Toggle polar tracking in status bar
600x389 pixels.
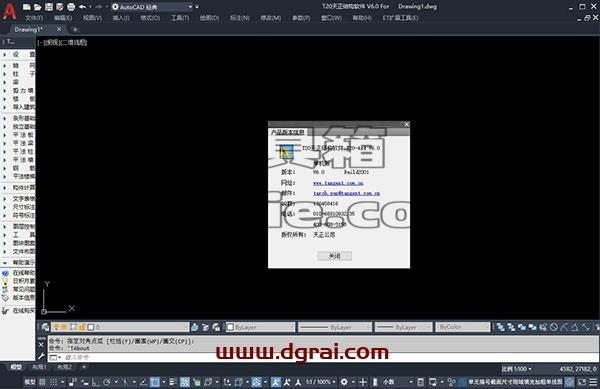coord(107,382)
